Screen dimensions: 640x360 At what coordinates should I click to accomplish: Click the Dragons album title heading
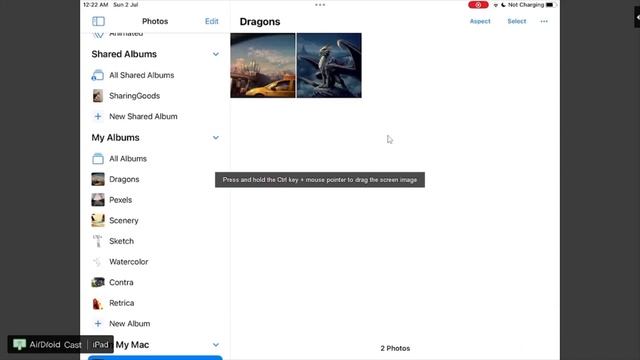(x=260, y=22)
